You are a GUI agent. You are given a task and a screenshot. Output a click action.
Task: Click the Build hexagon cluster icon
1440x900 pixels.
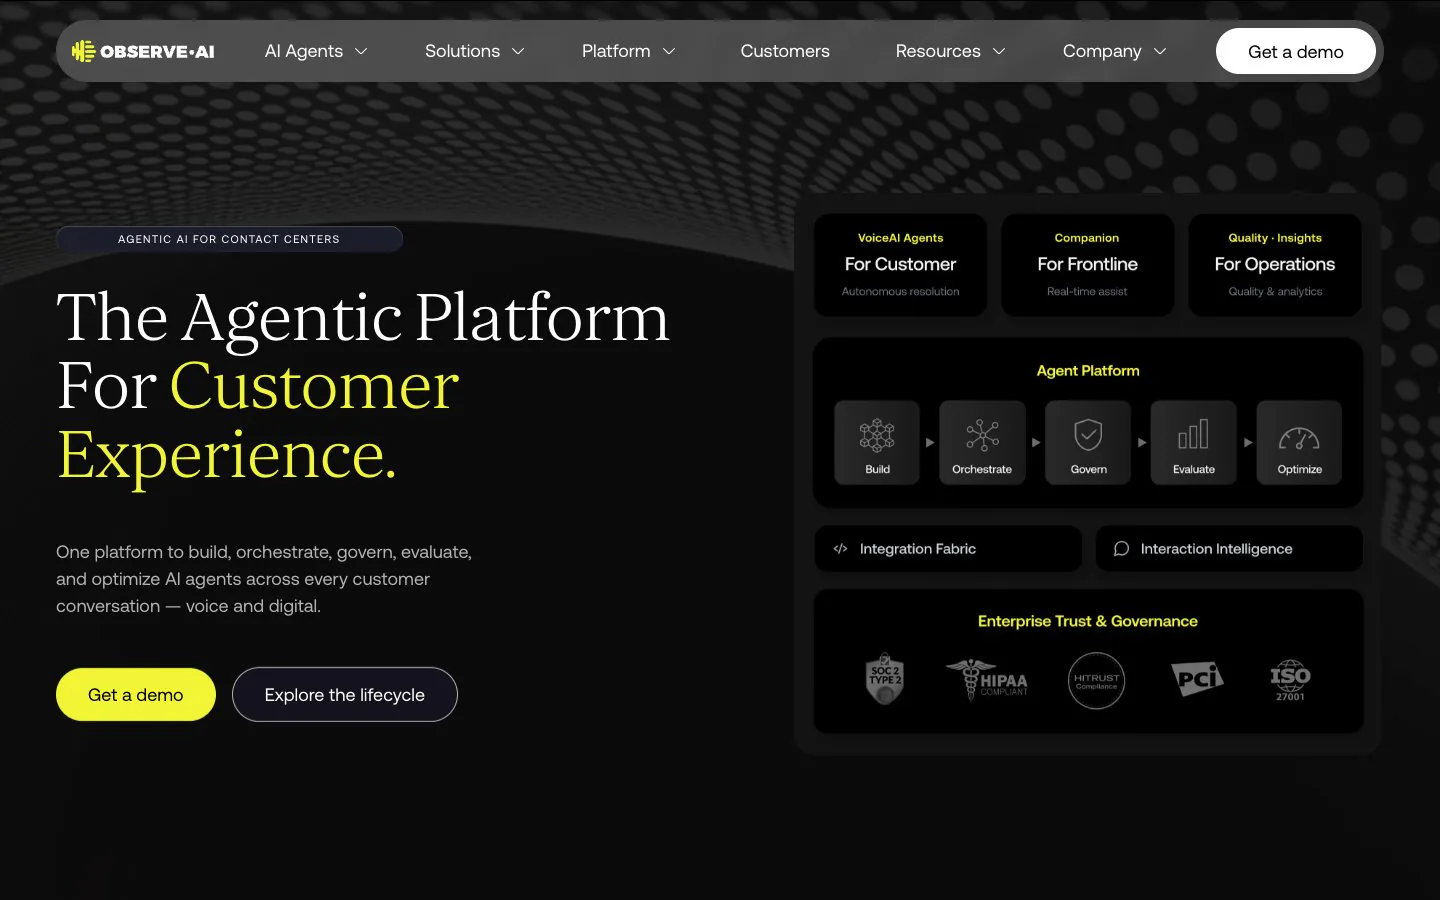[x=877, y=435]
